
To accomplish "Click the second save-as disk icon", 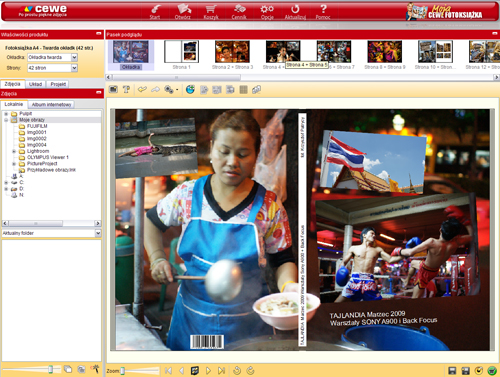I will click(465, 370).
